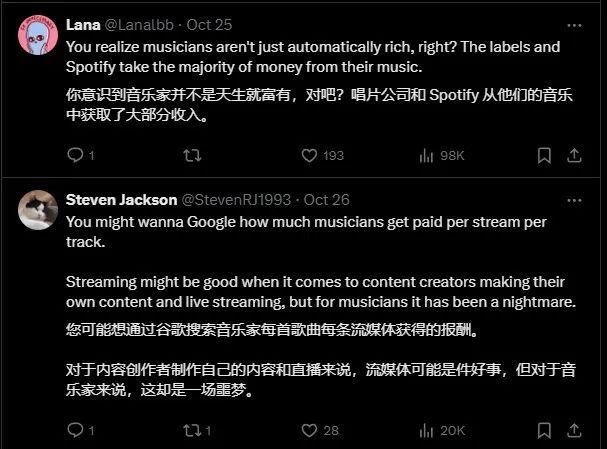Open more options for Lana's tweet
607x449 pixels.
tap(574, 24)
